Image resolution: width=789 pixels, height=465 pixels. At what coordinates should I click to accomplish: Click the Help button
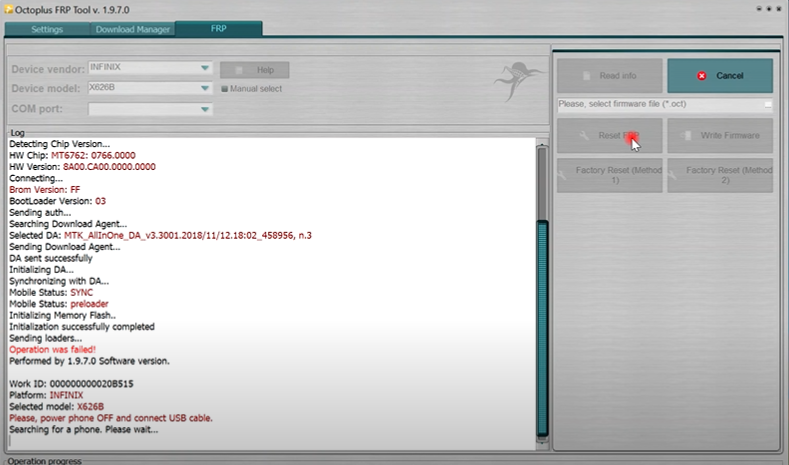pos(255,70)
